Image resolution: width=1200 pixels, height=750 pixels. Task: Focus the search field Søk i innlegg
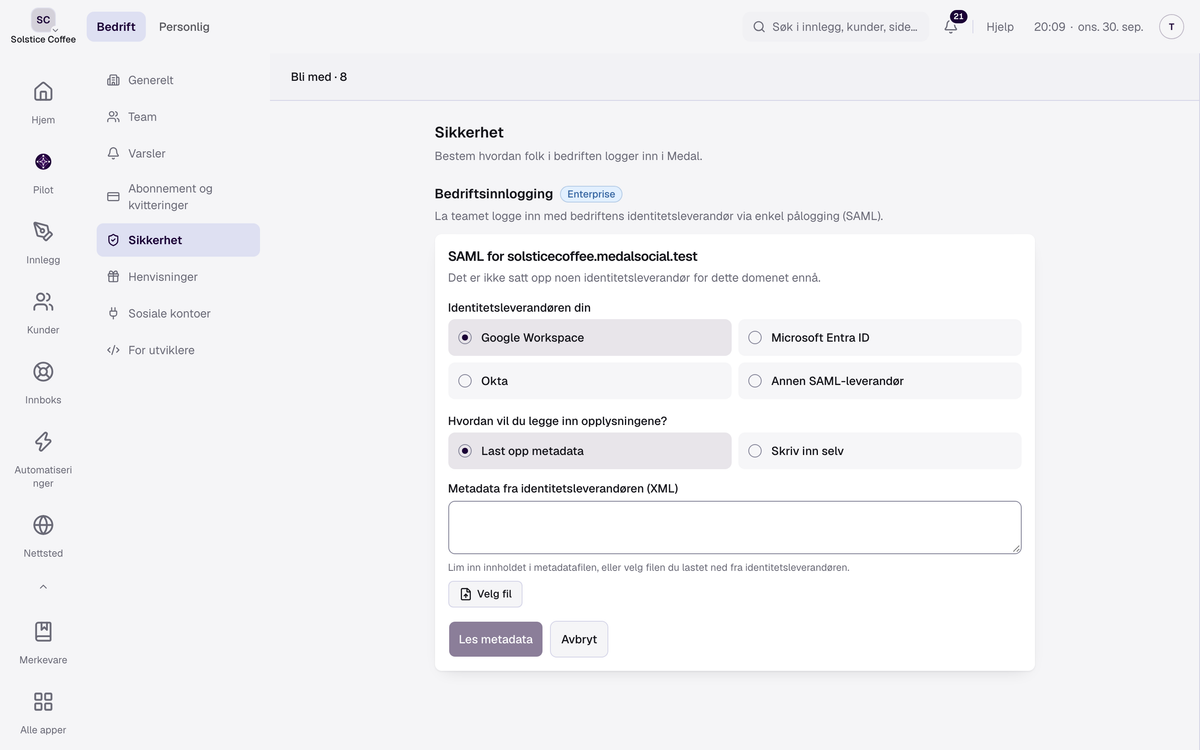[836, 27]
